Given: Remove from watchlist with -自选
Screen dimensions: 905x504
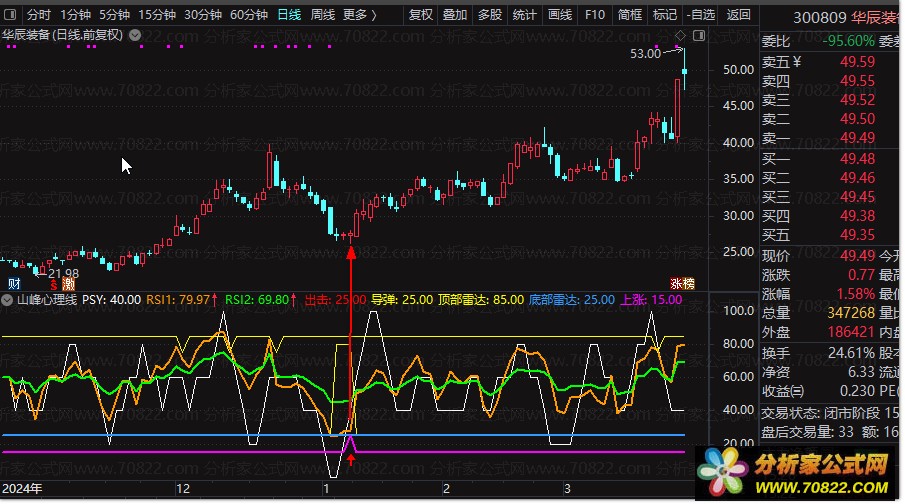Looking at the screenshot, I should (701, 14).
